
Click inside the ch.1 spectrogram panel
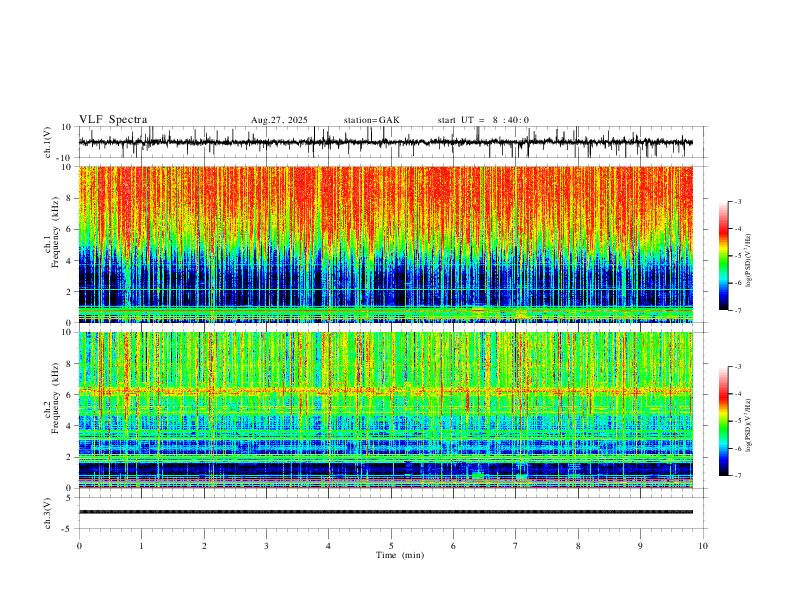pos(386,244)
